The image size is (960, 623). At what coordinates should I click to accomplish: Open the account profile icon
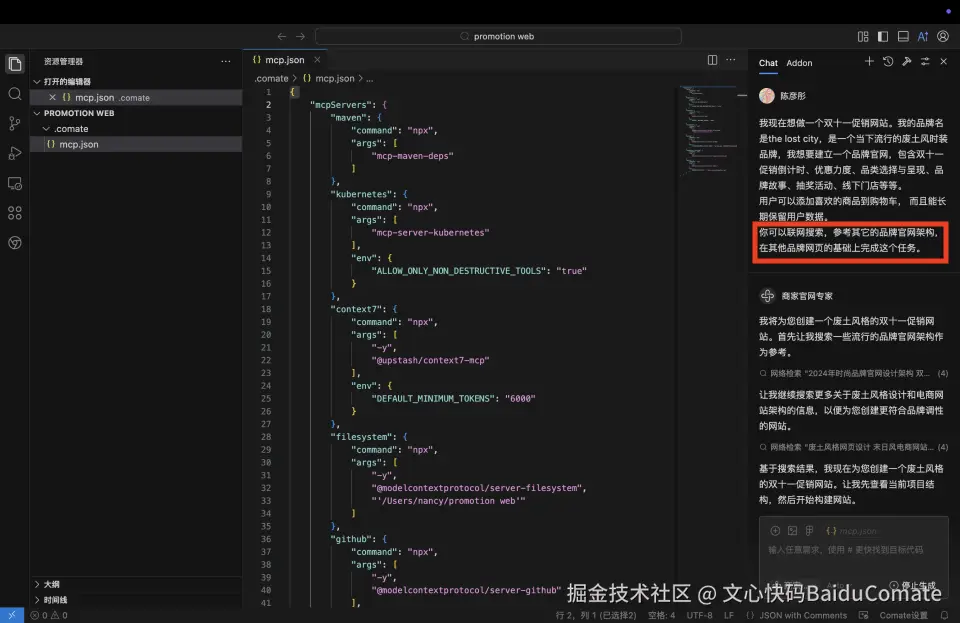(x=943, y=36)
